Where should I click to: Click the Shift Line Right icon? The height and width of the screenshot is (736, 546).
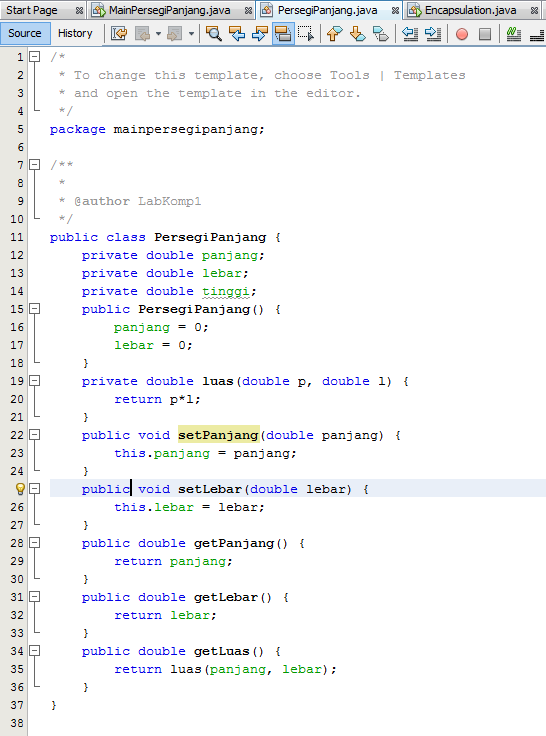coord(432,33)
